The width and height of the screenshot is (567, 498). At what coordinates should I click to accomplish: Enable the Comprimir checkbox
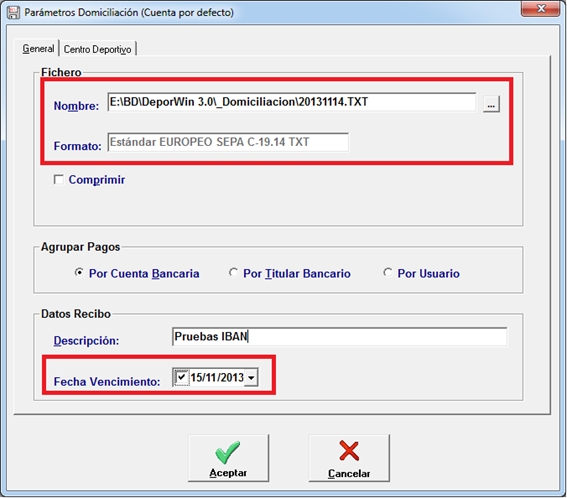(59, 179)
